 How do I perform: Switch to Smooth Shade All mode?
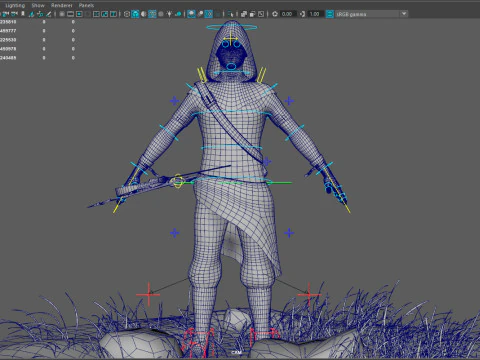[x=135, y=14]
